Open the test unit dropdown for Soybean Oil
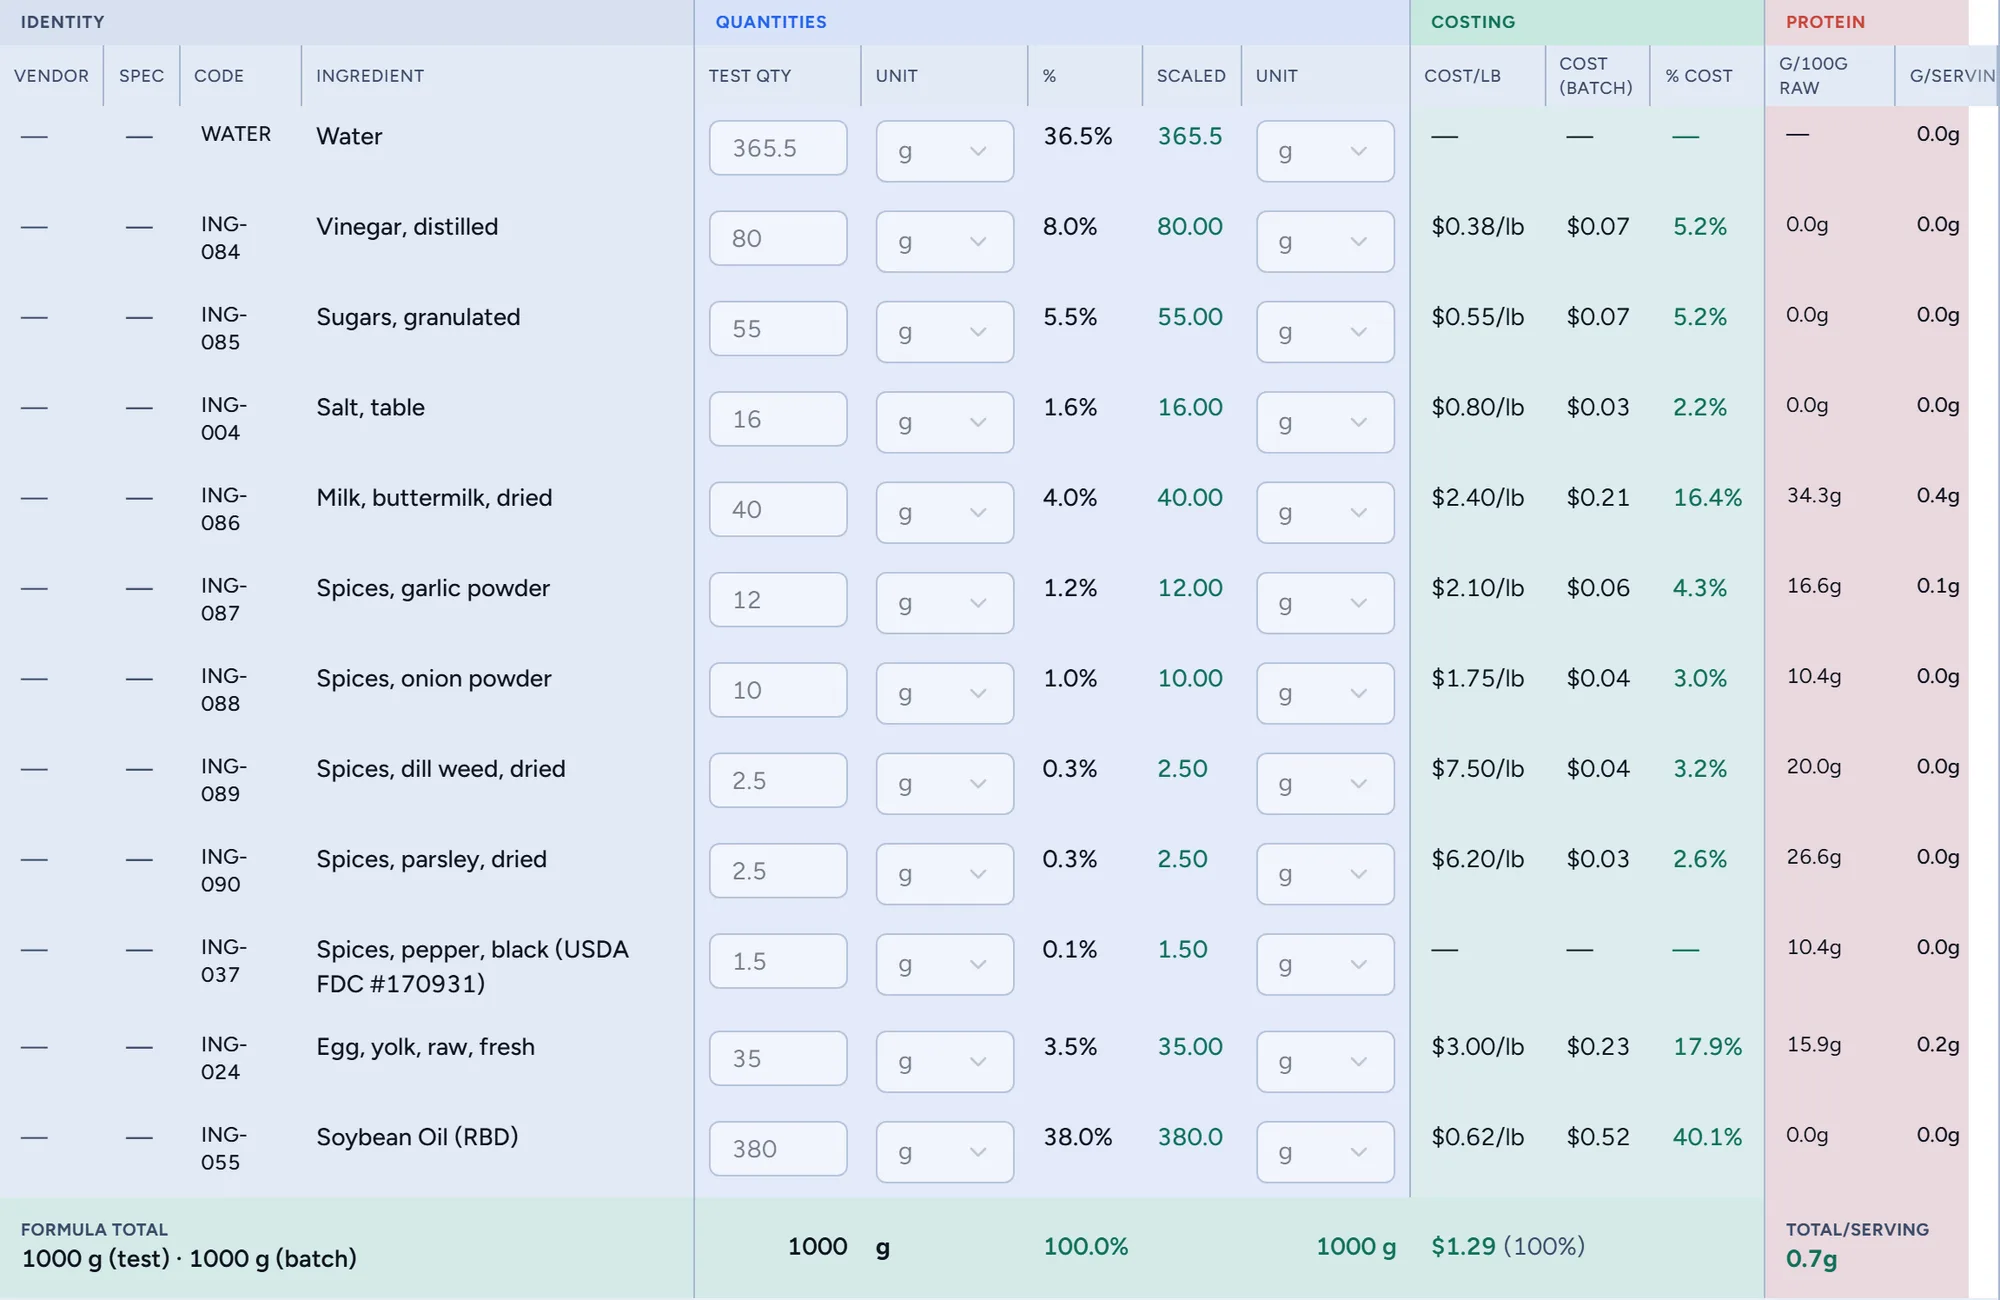 (944, 1152)
